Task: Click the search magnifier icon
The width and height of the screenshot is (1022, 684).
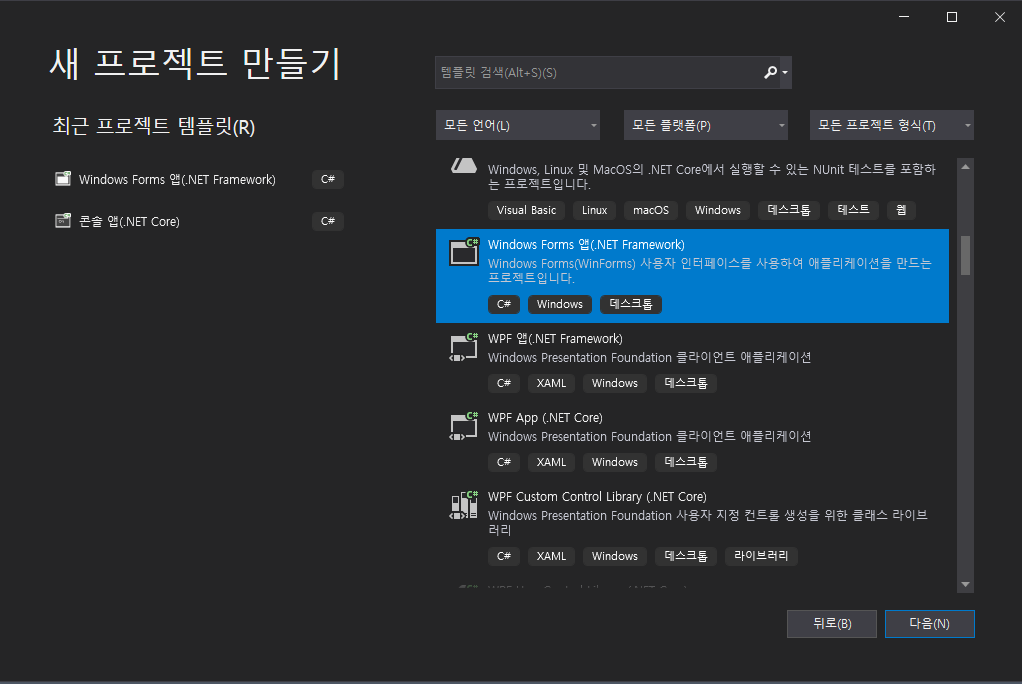Action: [770, 72]
